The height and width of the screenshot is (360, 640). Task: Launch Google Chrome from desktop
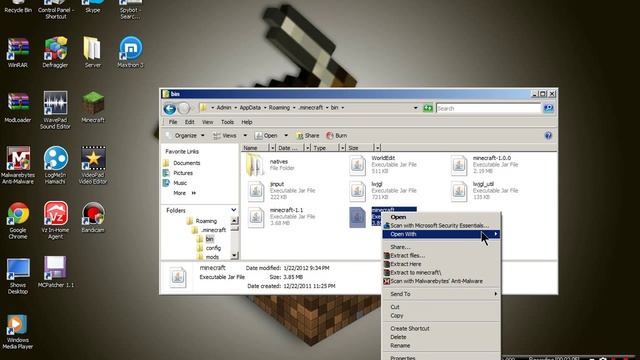click(18, 220)
